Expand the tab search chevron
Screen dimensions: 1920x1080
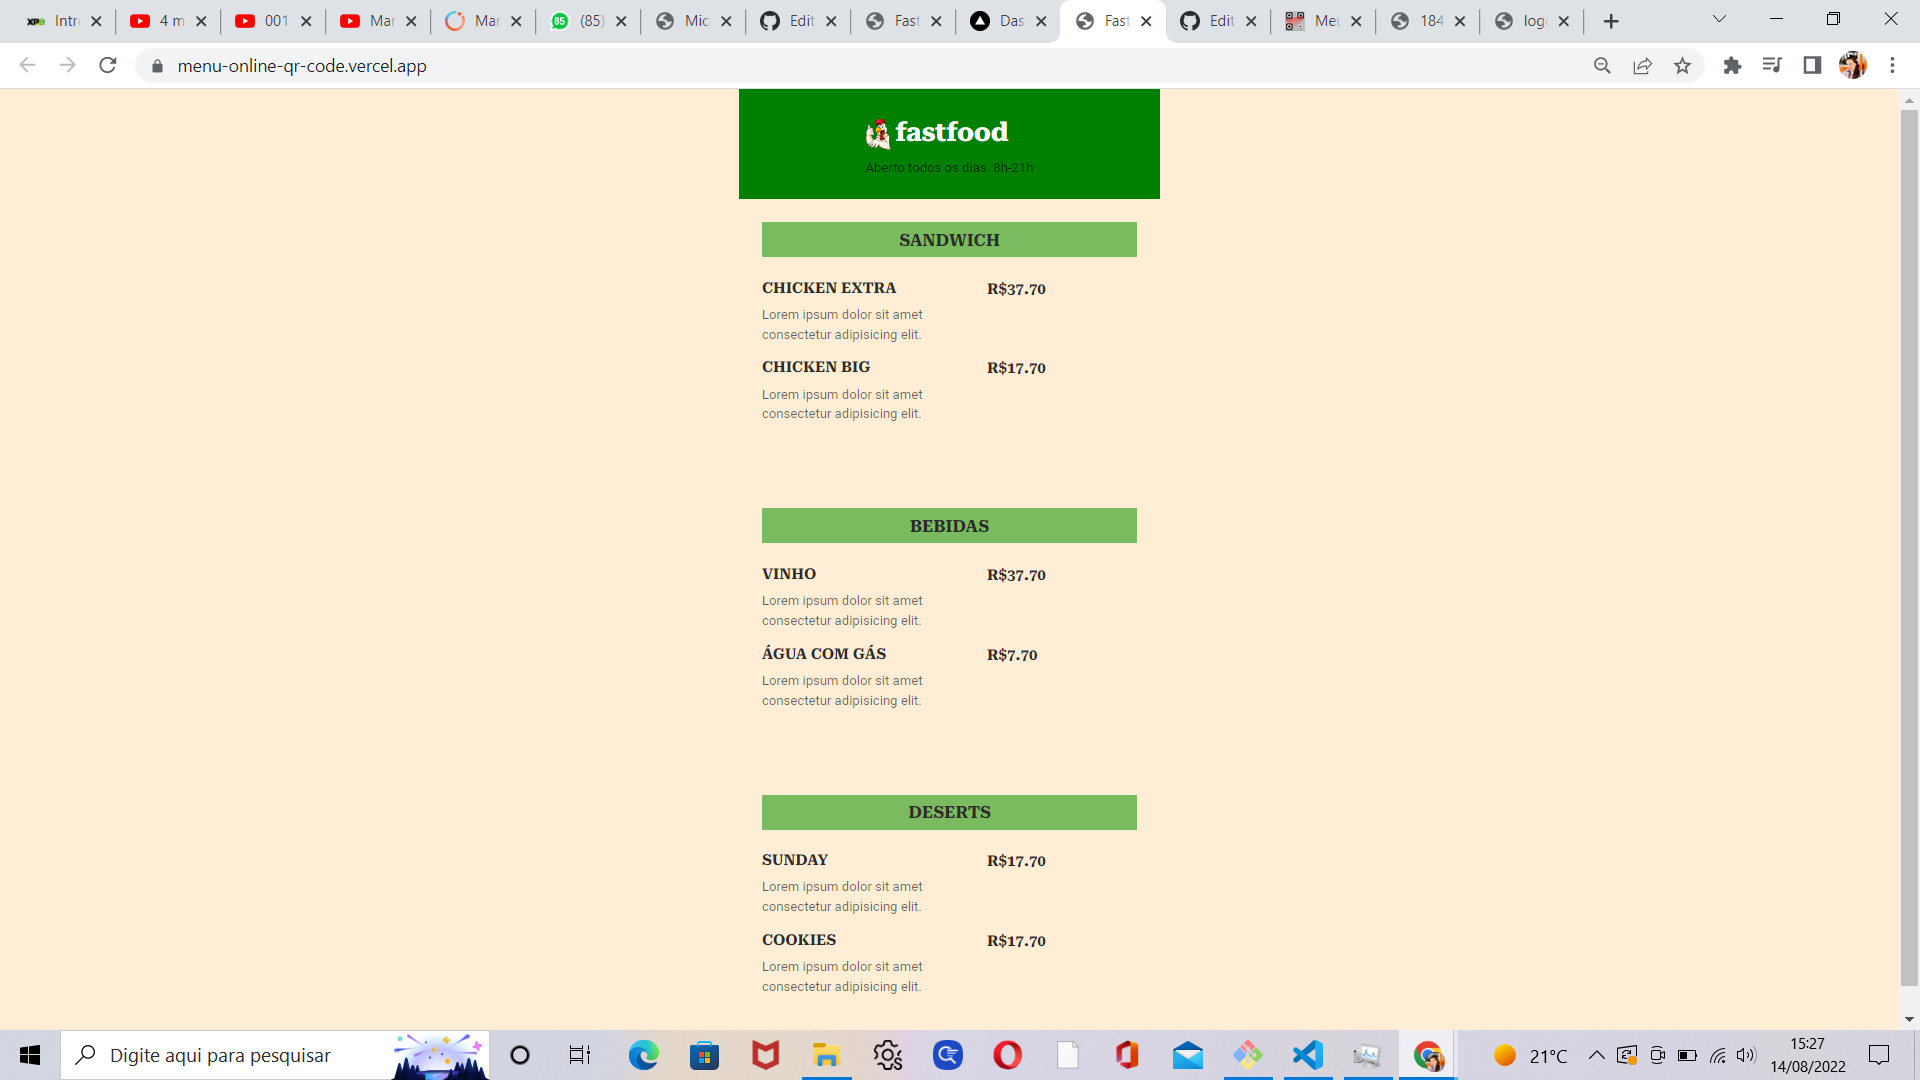(x=1719, y=20)
